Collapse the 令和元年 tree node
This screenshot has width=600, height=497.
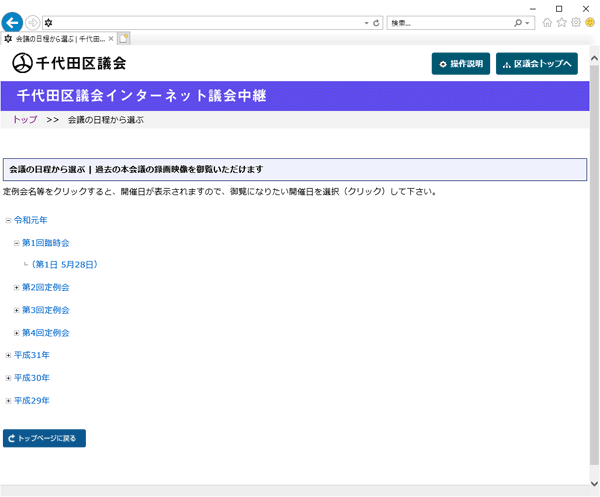8,220
